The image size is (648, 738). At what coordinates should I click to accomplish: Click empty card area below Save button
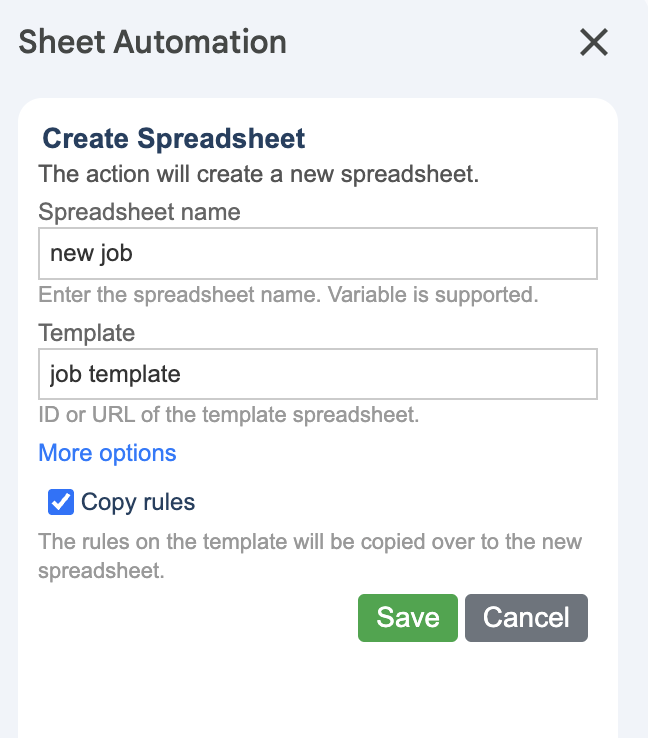[318, 690]
